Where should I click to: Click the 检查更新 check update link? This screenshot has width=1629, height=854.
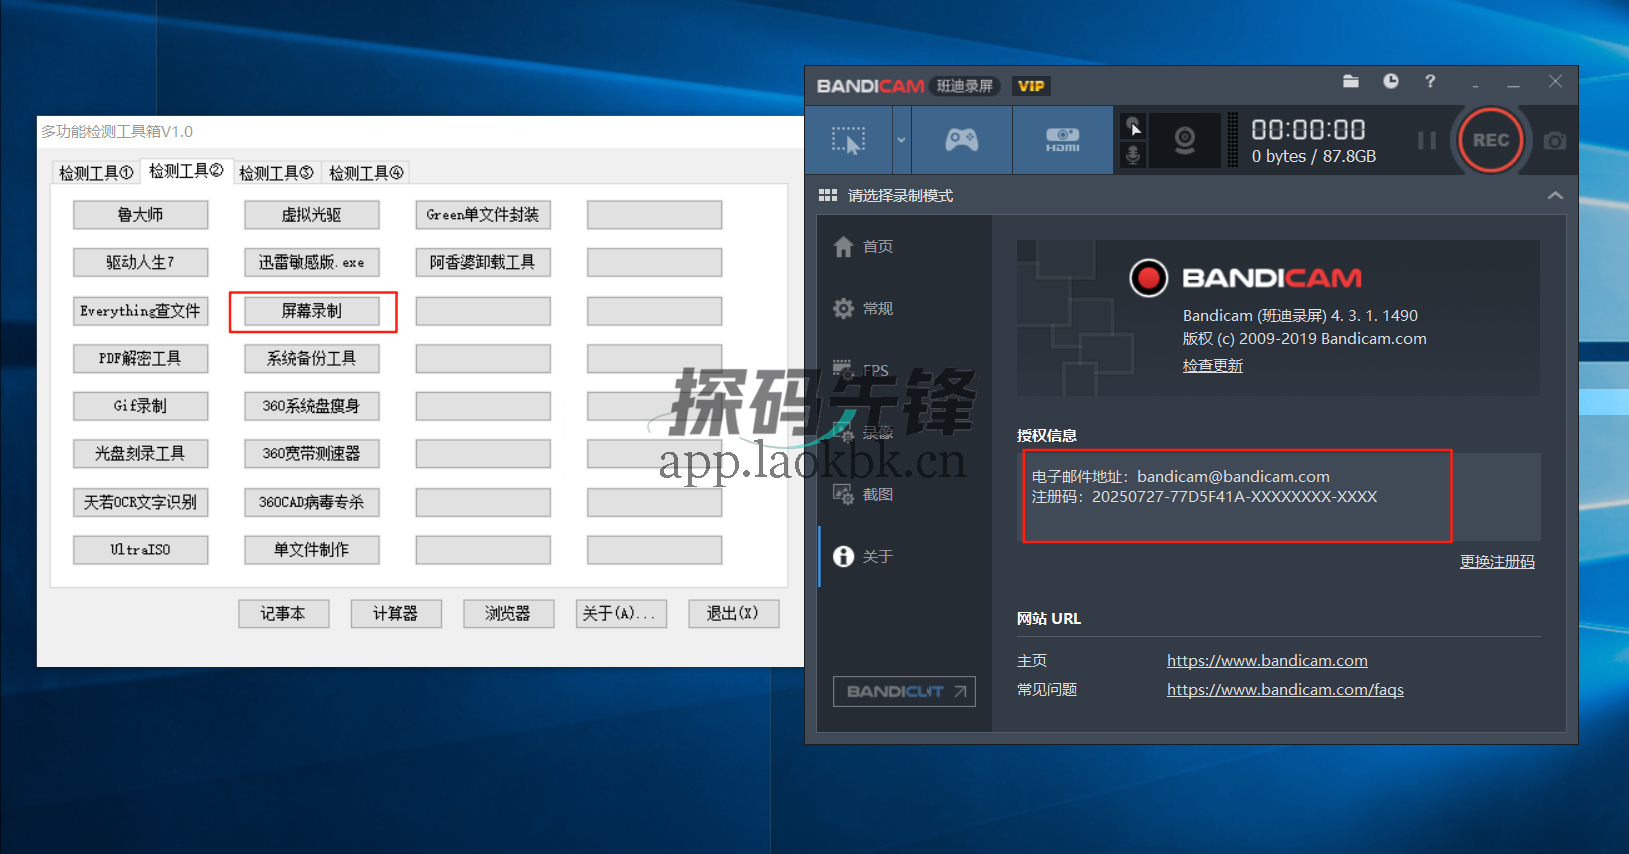pos(1213,366)
